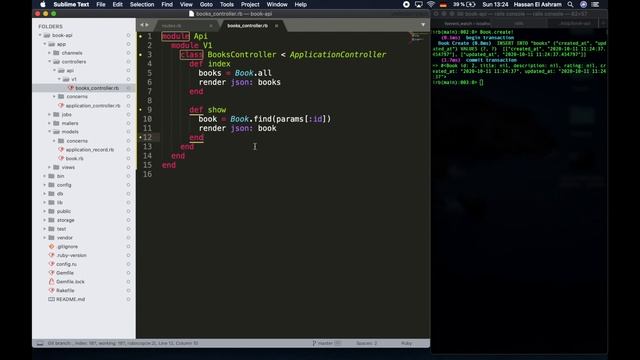Click the Ruby icon of application_controller.rb
This screenshot has height=360, width=640.
(61, 105)
